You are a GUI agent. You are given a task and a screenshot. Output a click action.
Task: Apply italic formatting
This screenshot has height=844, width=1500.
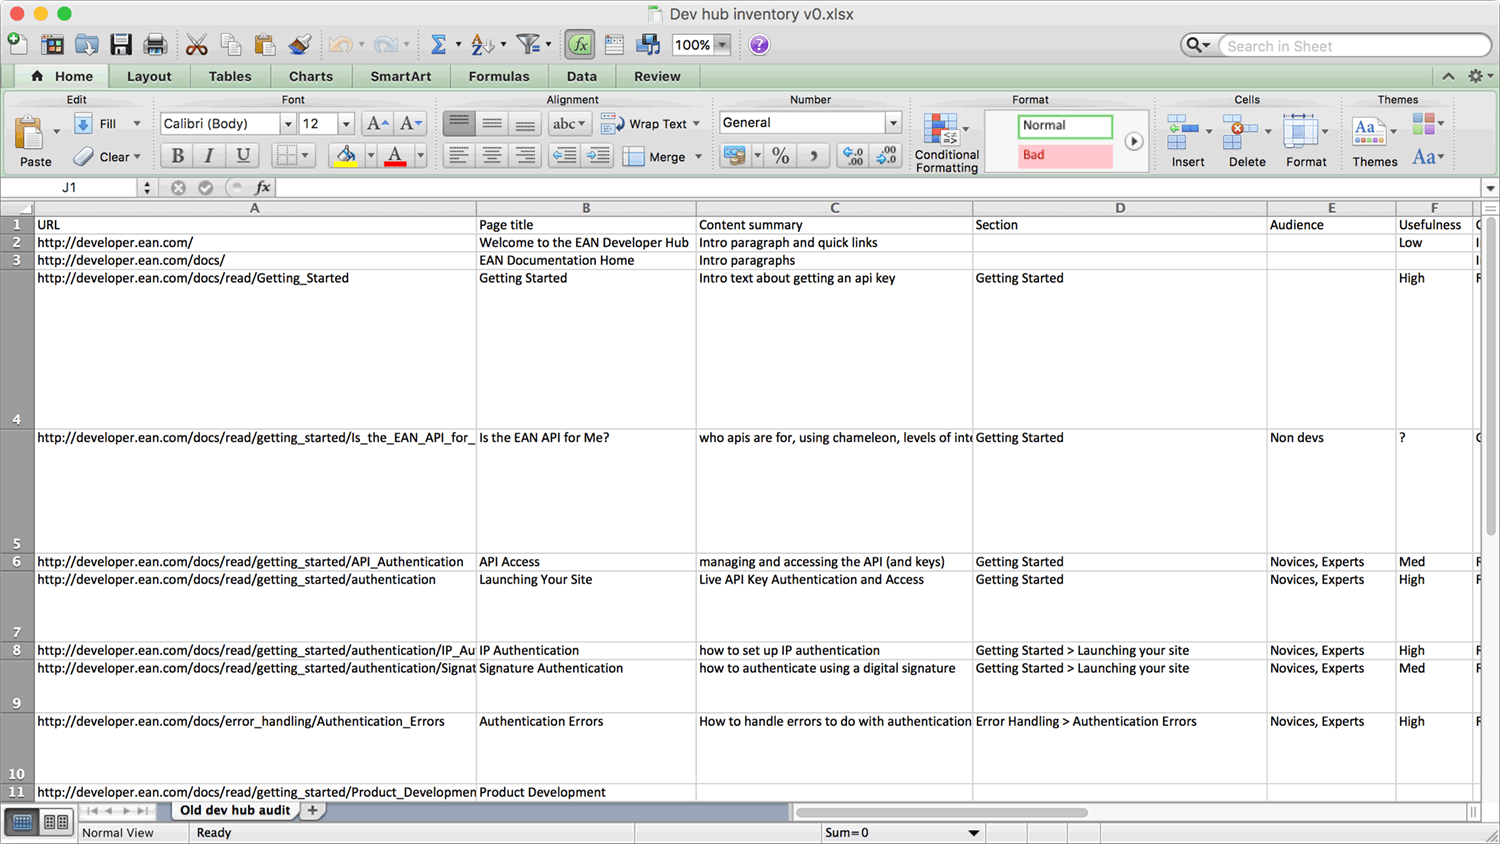pyautogui.click(x=209, y=155)
